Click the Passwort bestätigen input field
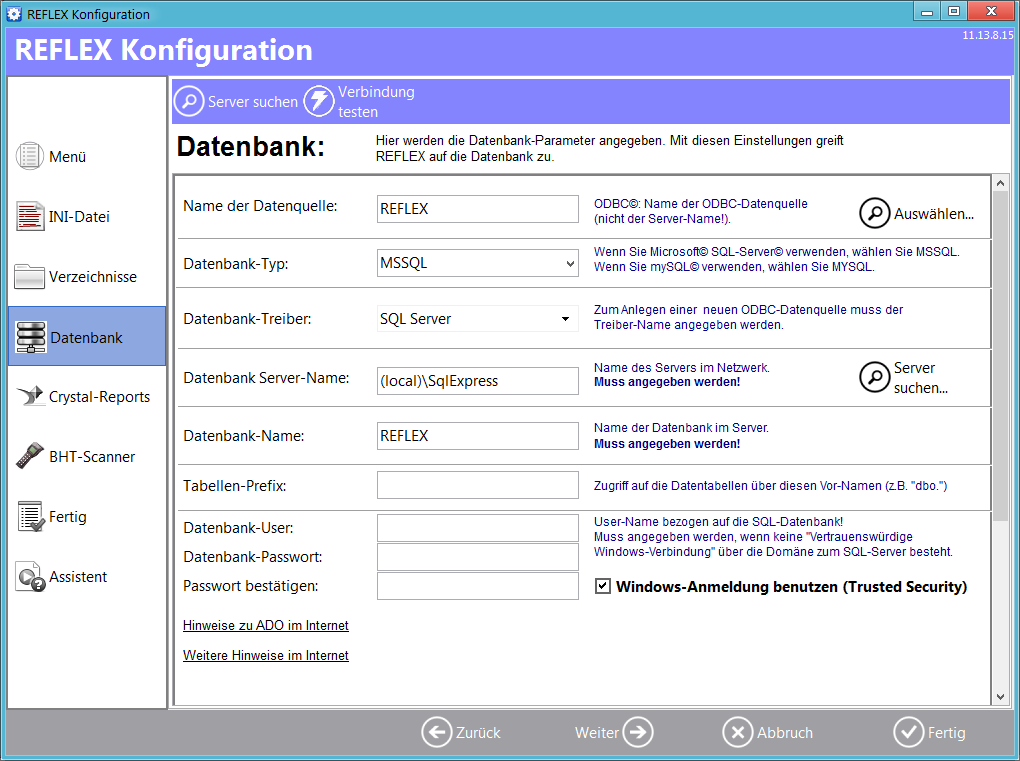Screen dimensions: 1020x761 click(x=477, y=586)
